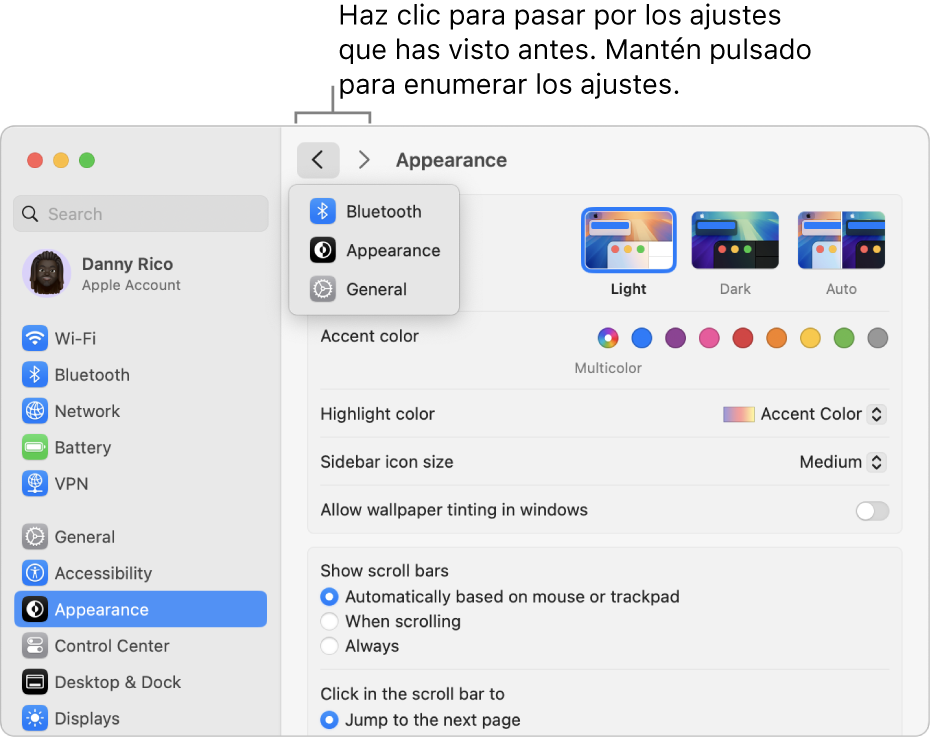The height and width of the screenshot is (739, 931).
Task: Click the Control Center sidebar icon
Action: click(35, 645)
